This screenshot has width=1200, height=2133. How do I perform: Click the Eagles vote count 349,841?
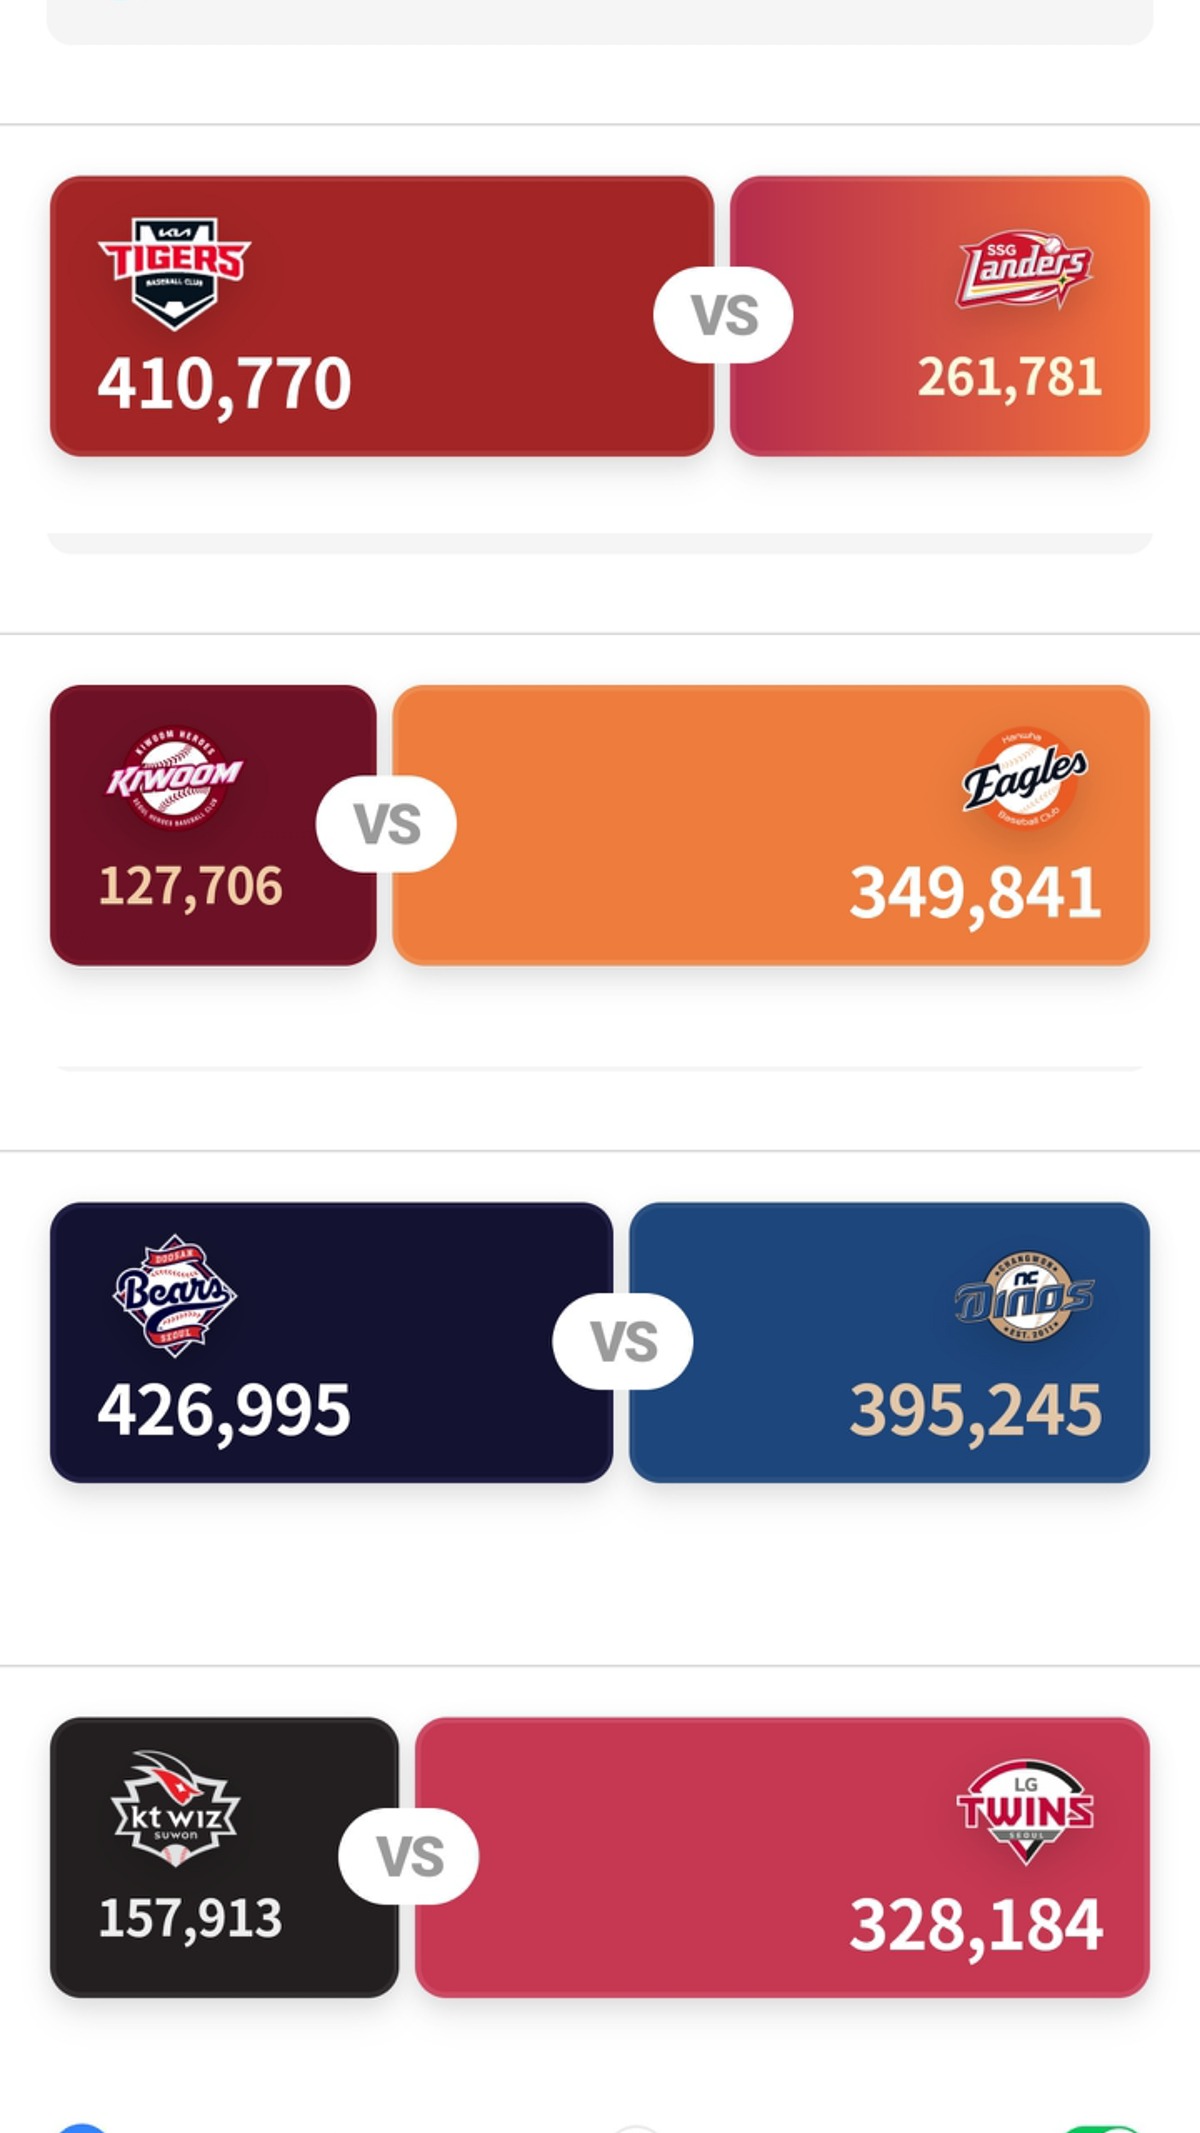[x=975, y=893]
